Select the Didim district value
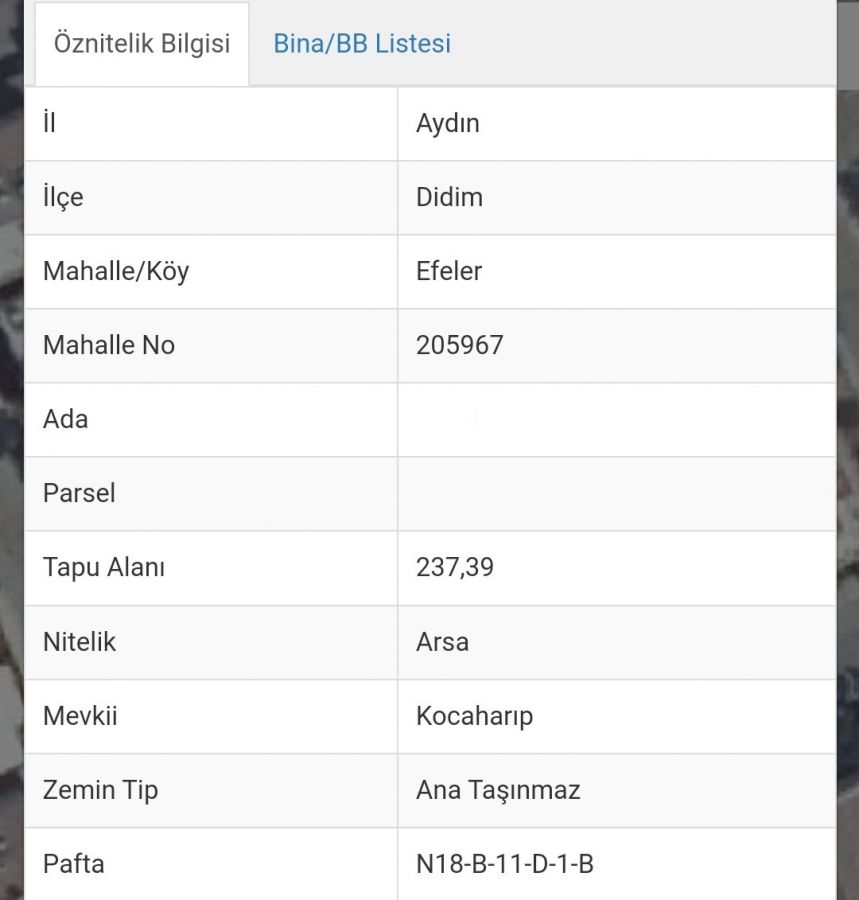859x900 pixels. (449, 197)
